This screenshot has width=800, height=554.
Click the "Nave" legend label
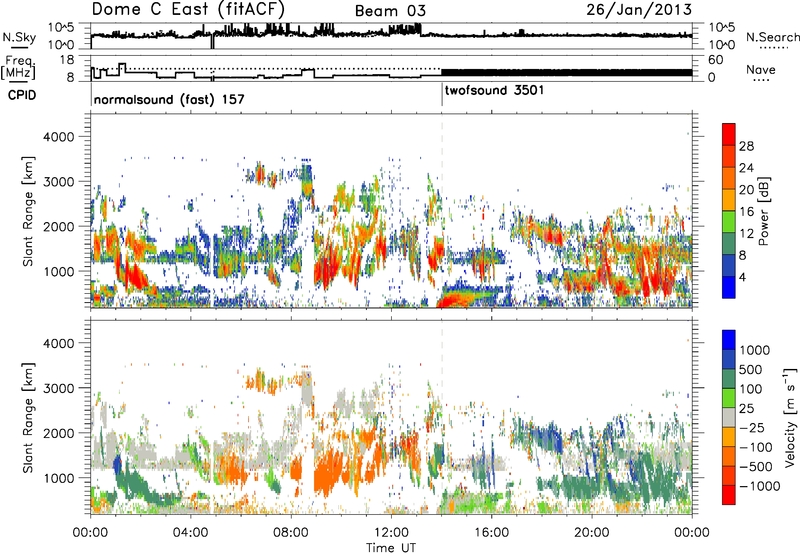point(760,69)
